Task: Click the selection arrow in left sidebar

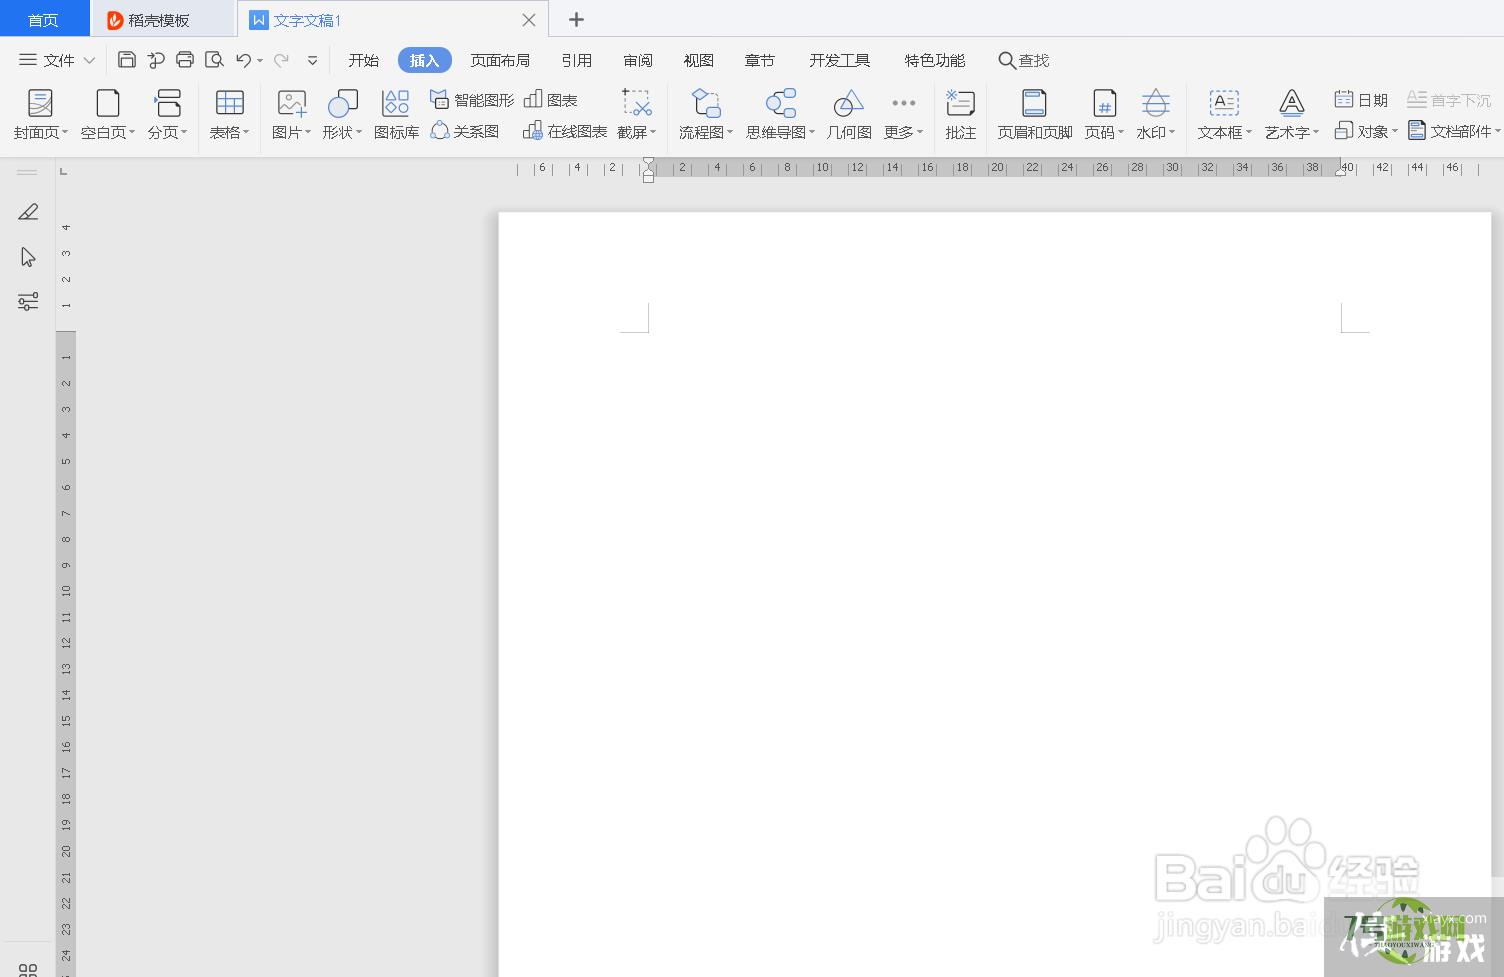Action: click(x=28, y=257)
